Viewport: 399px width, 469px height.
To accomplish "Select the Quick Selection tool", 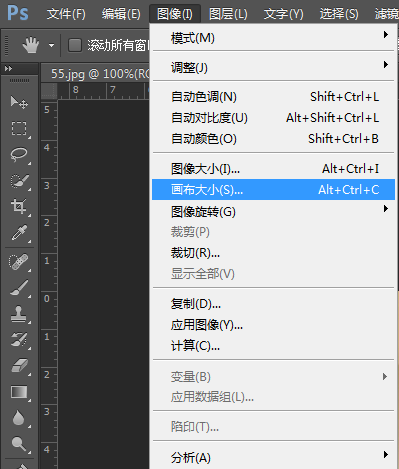I will (x=19, y=181).
